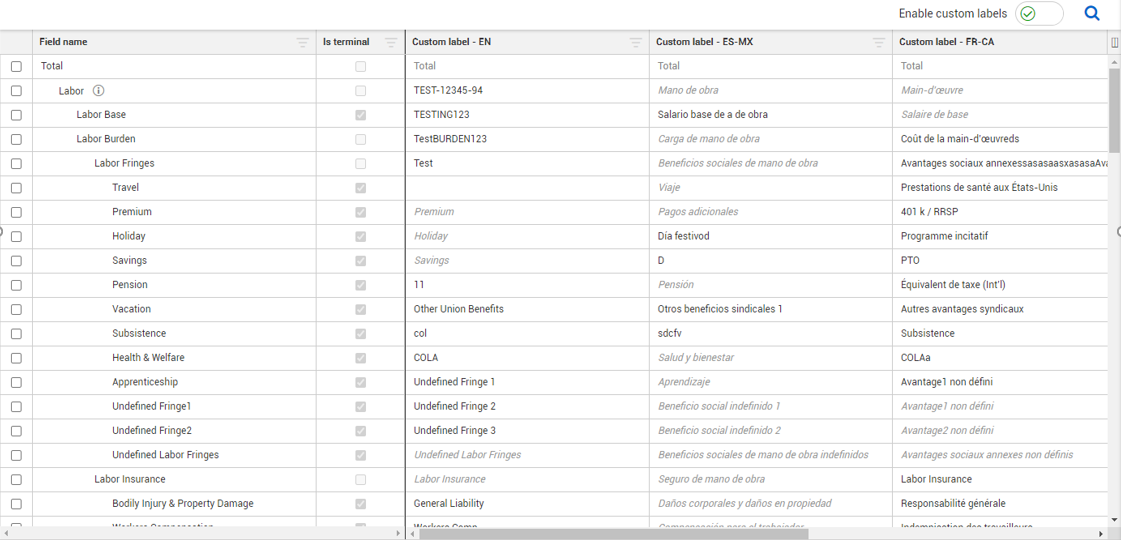This screenshot has width=1121, height=540.
Task: Open Is terminal column filter menu
Action: click(x=391, y=42)
